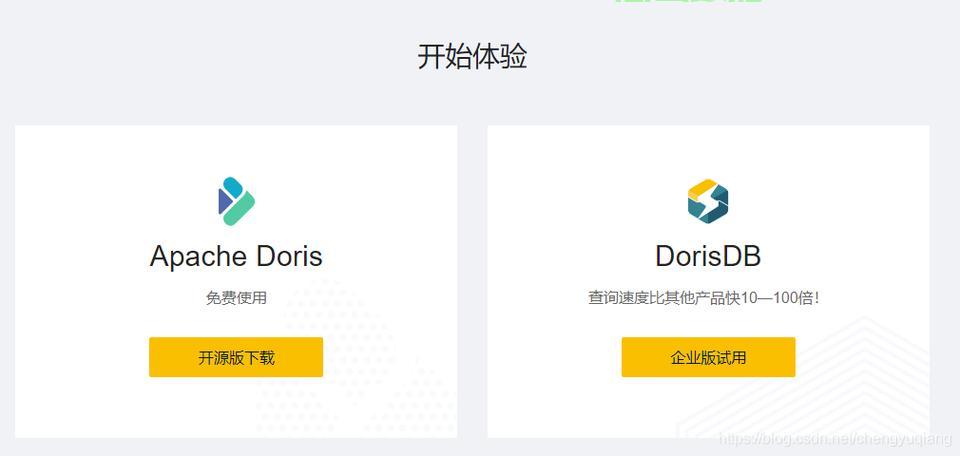Click the green pill shape in Doris logo

click(x=240, y=210)
